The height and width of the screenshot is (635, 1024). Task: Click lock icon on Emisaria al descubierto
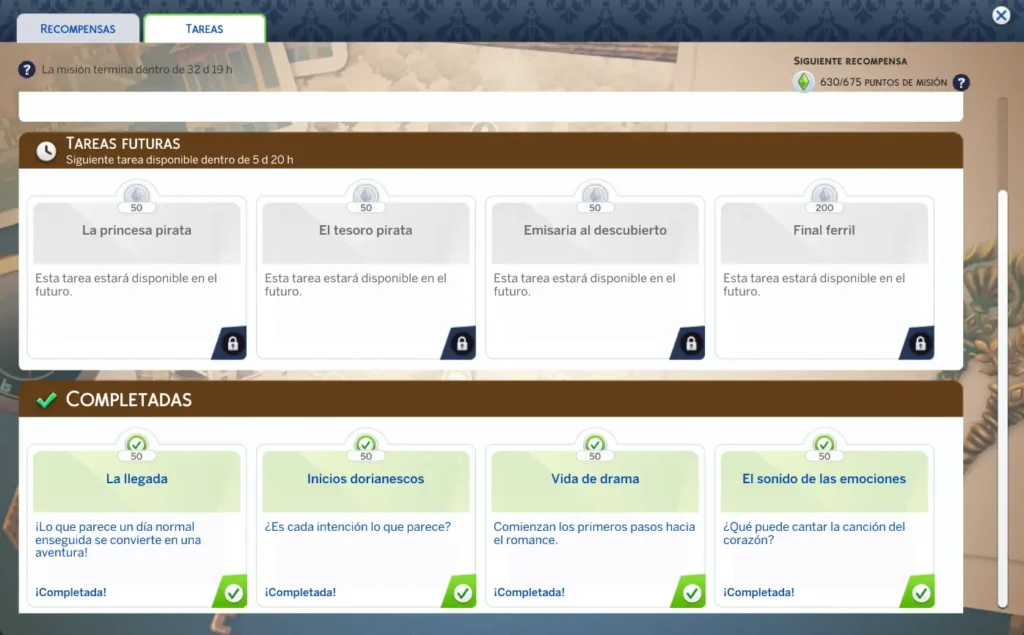click(691, 344)
